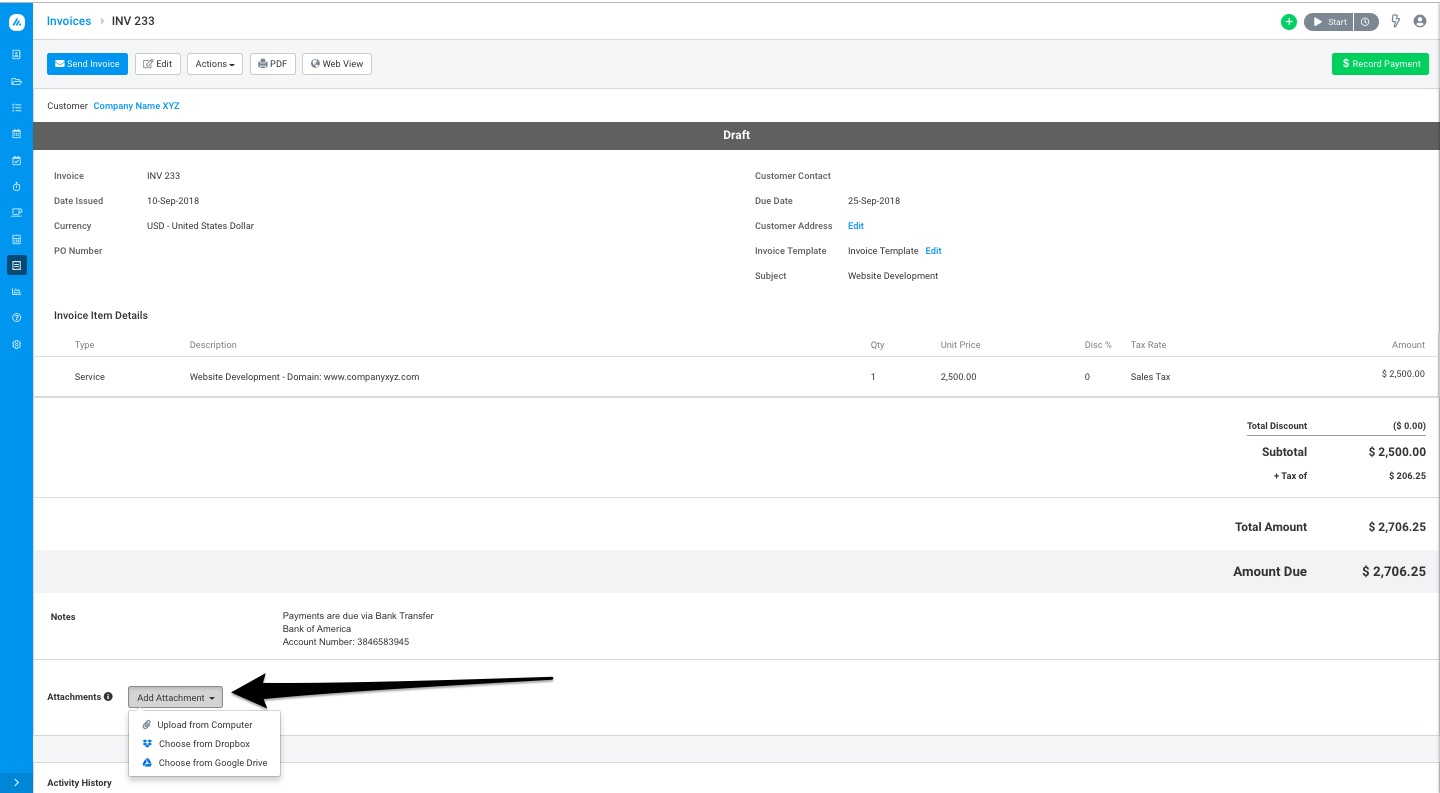Open the help question mark icon

[x=16, y=317]
